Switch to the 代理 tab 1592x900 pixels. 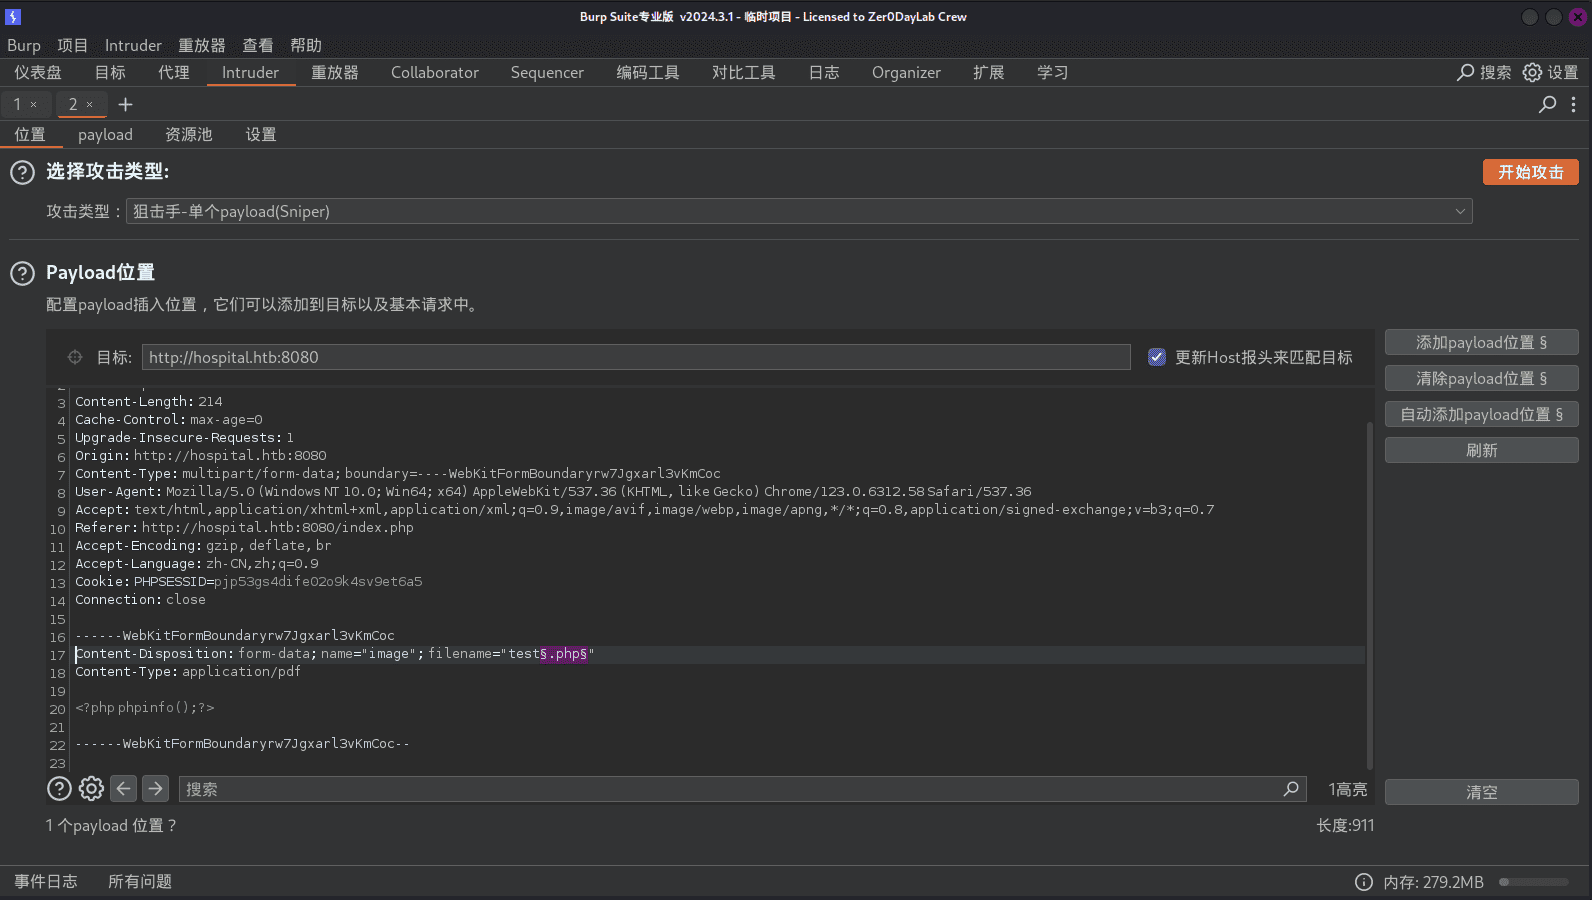pos(174,72)
